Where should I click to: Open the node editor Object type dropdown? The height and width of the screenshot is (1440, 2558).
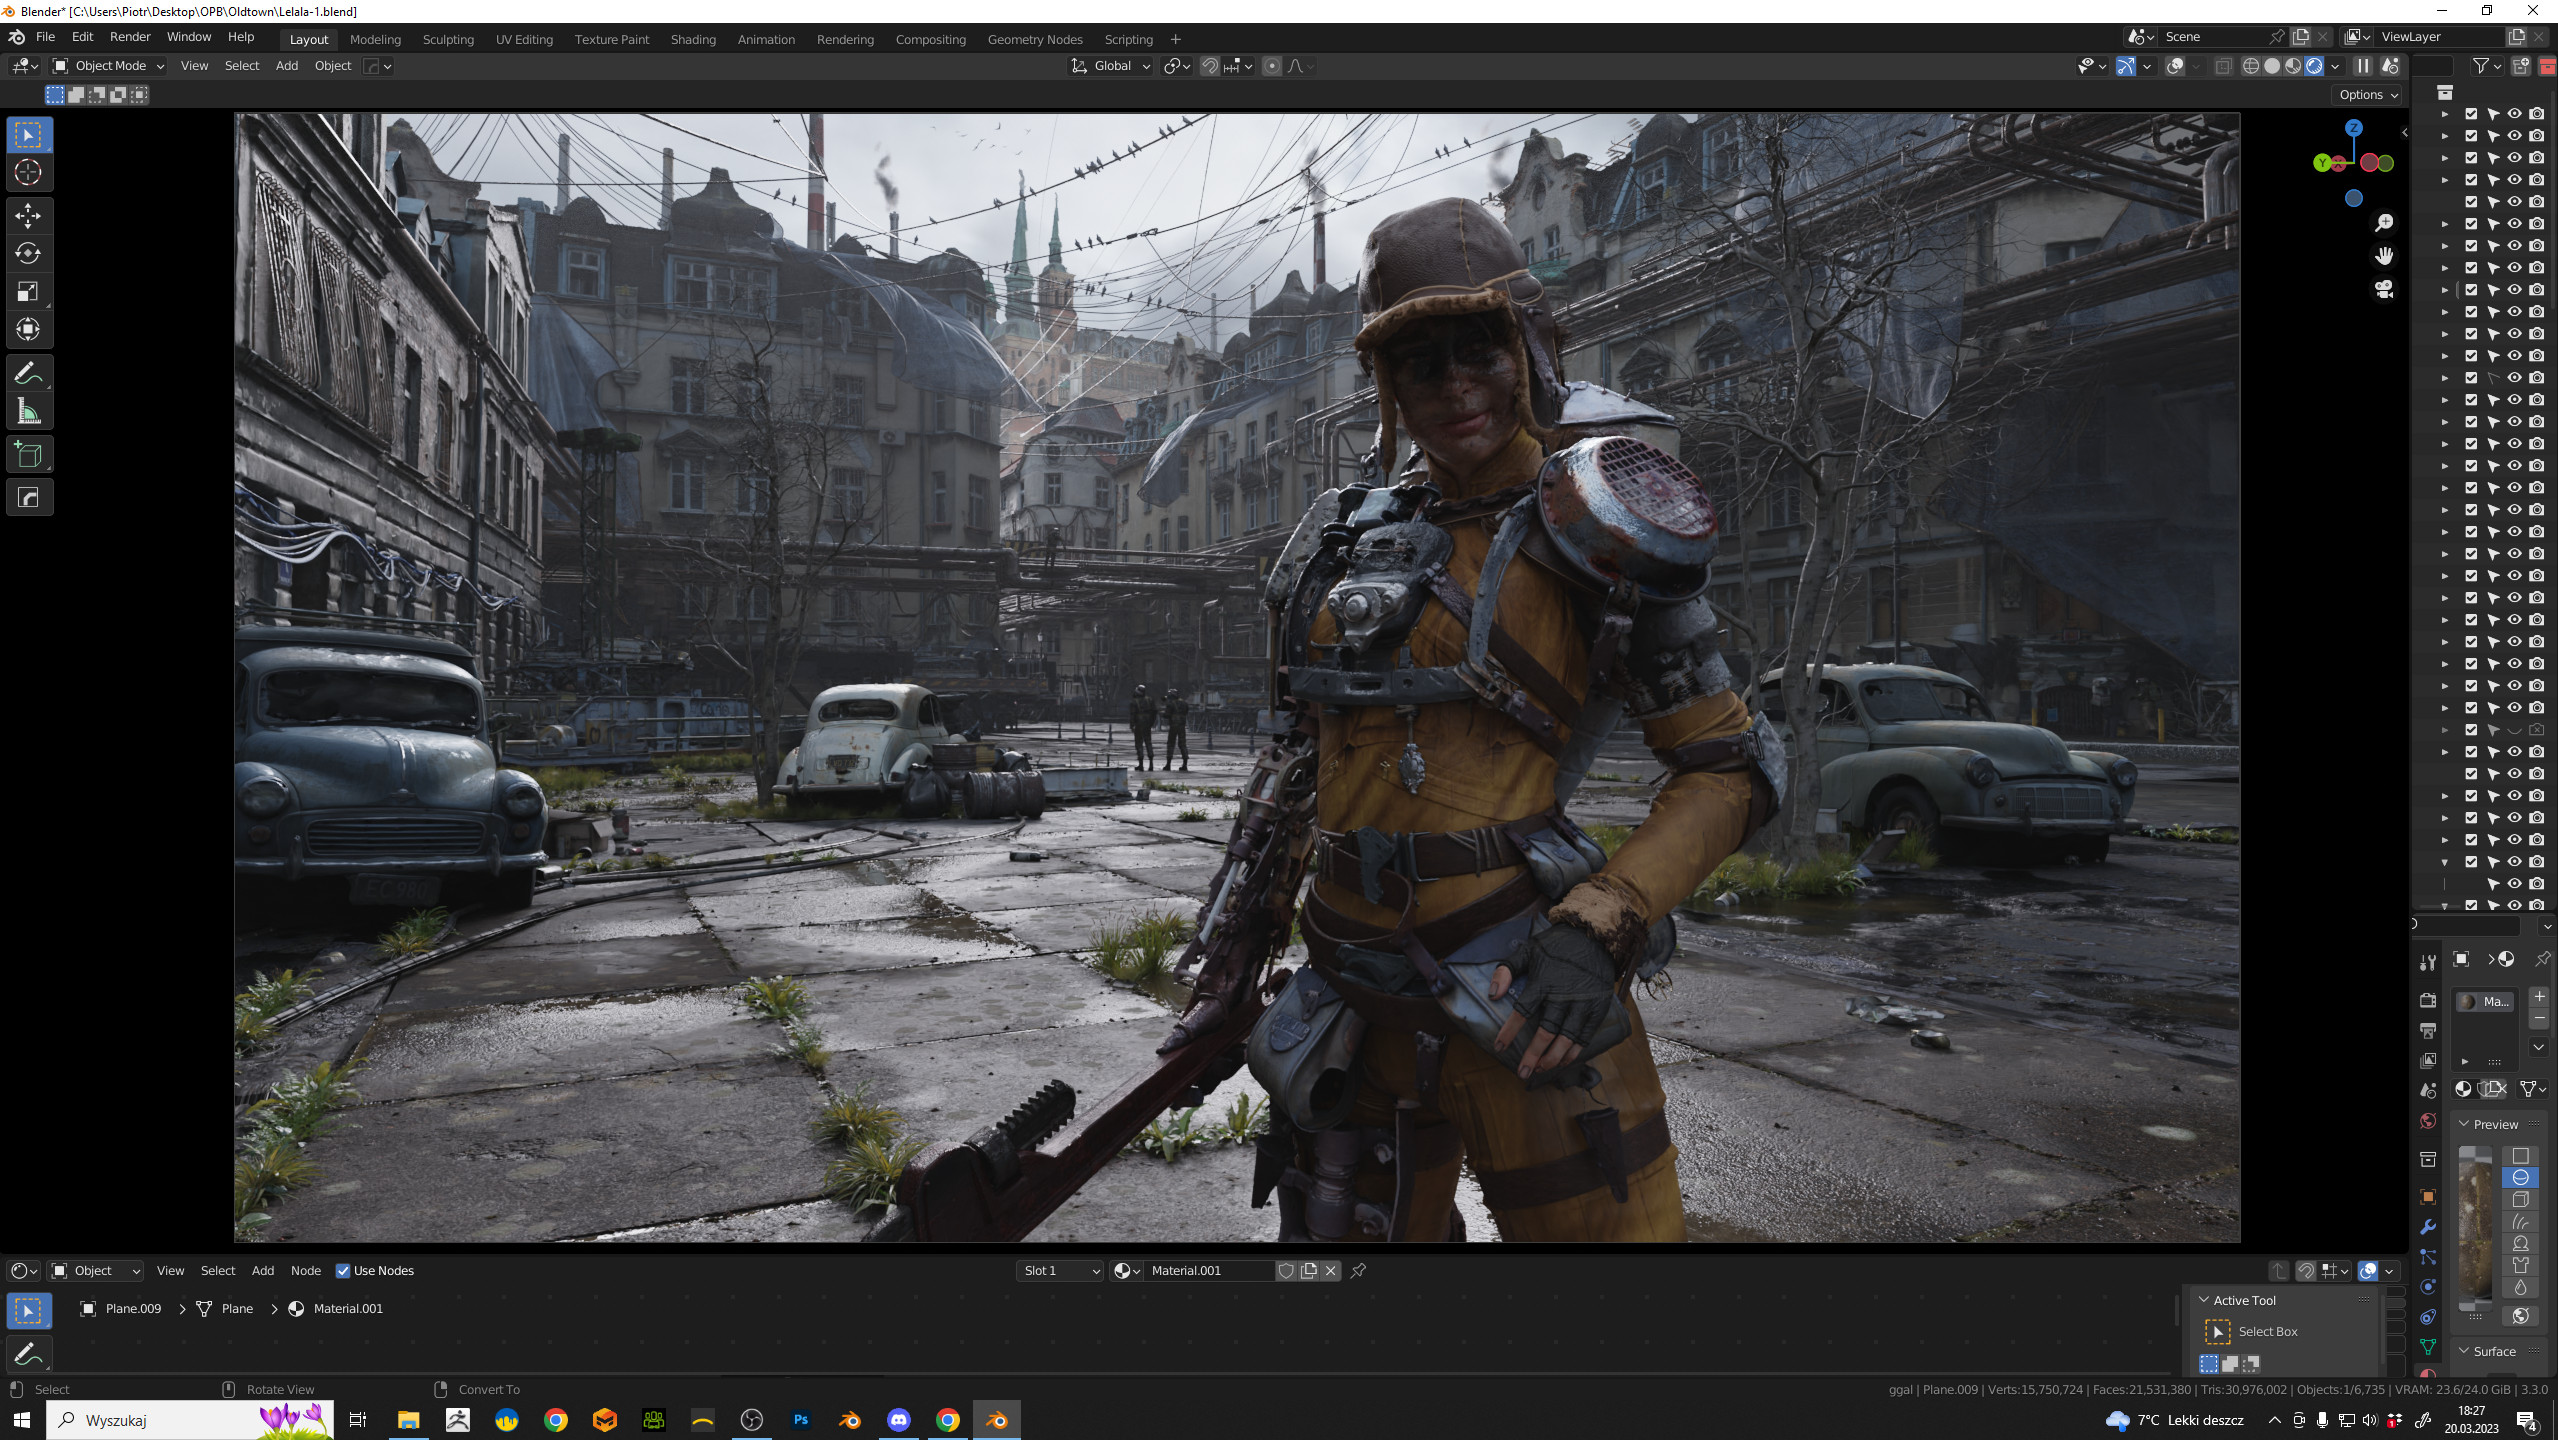(96, 1271)
